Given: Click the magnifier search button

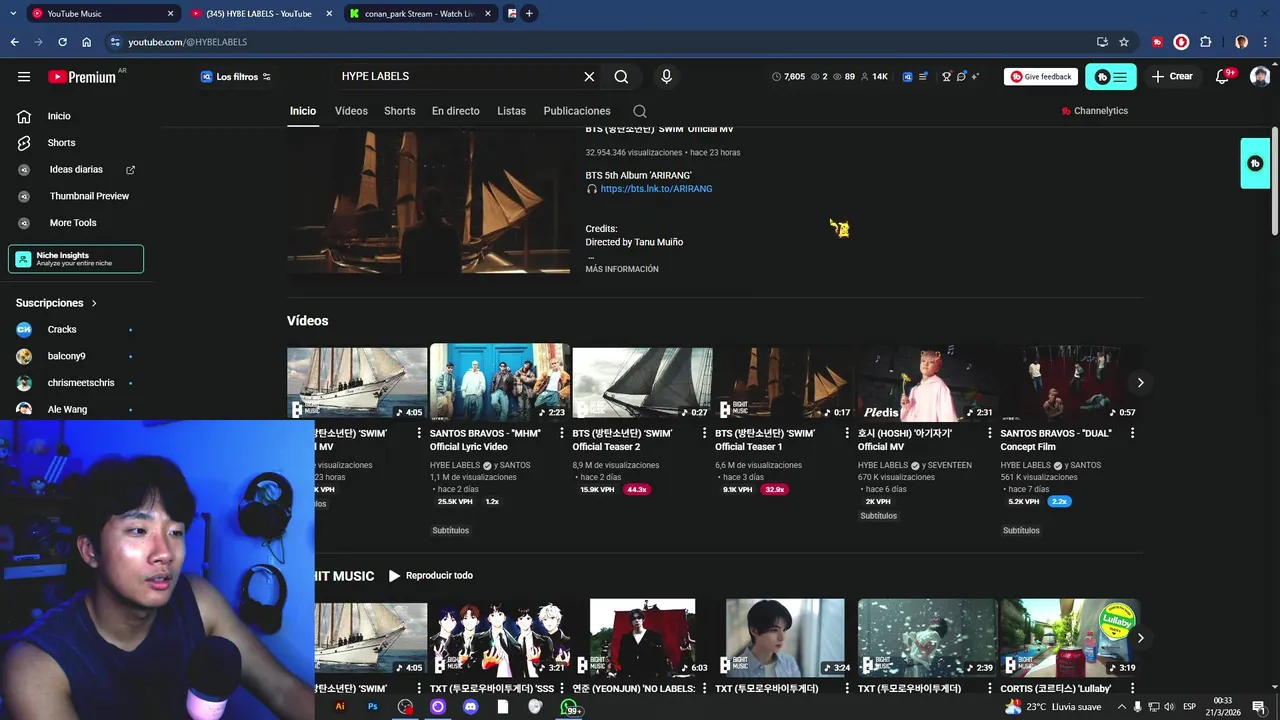Looking at the screenshot, I should [621, 77].
